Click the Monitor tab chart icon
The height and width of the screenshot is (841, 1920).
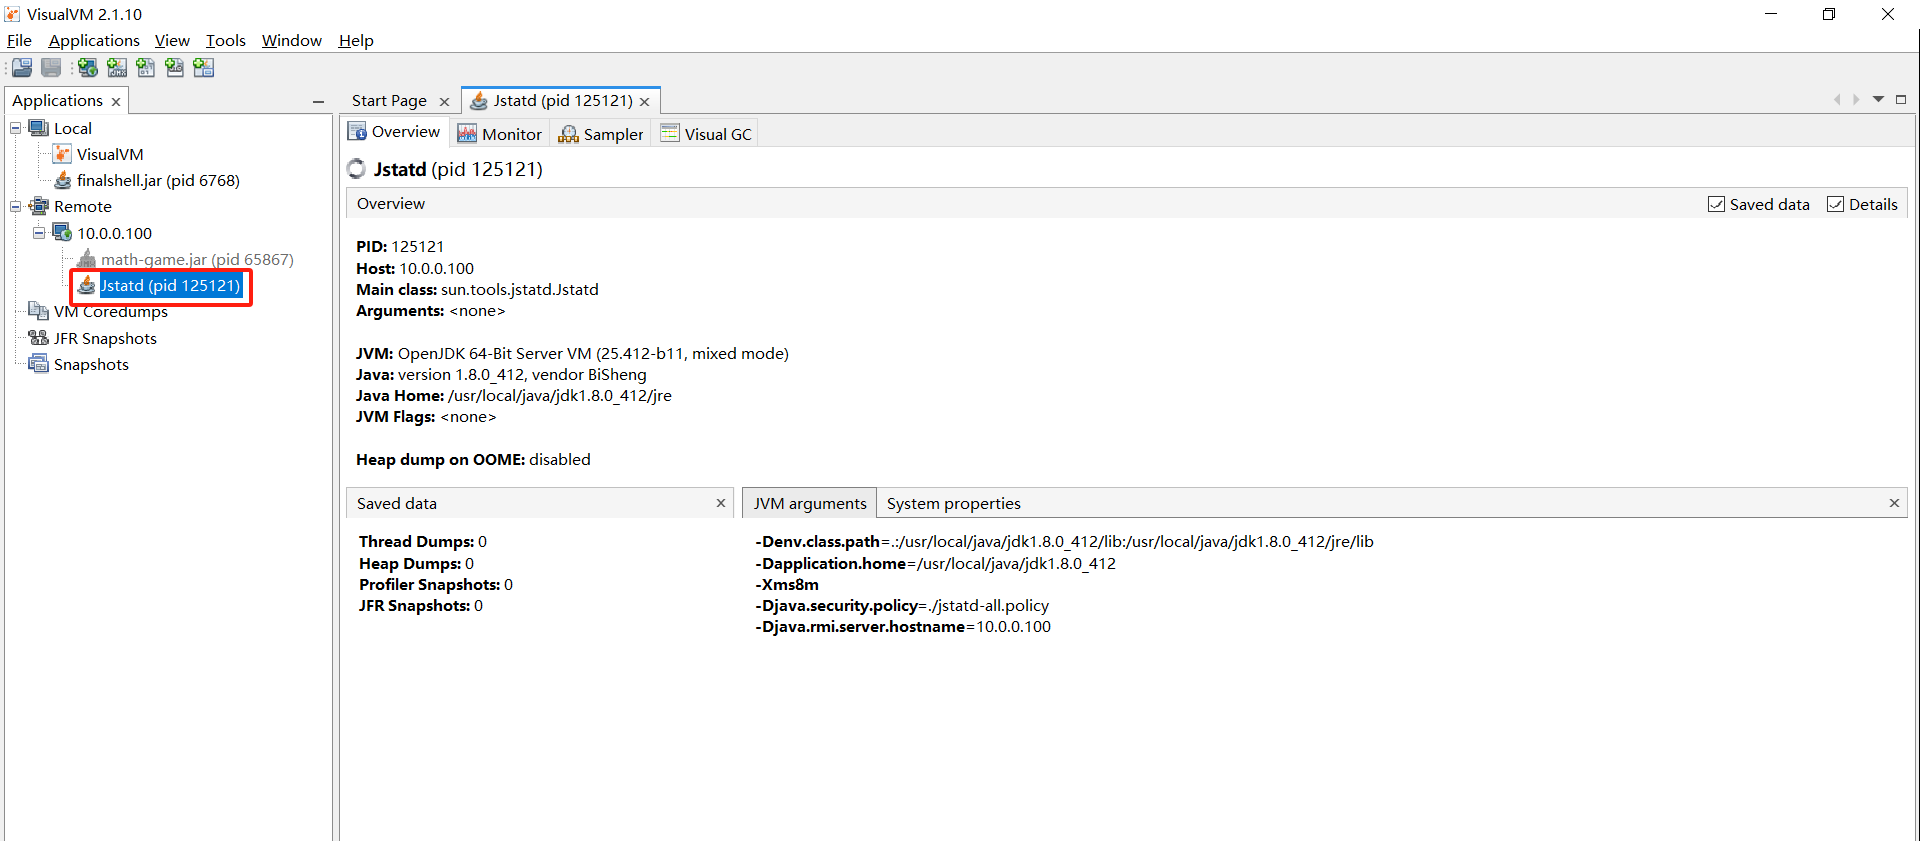pyautogui.click(x=467, y=134)
